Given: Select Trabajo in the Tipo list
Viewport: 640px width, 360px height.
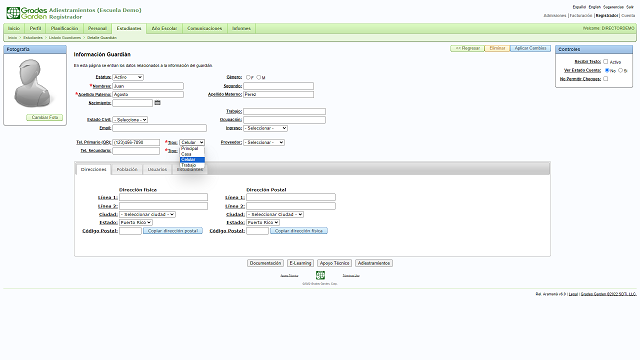Looking at the screenshot, I should 192,165.
